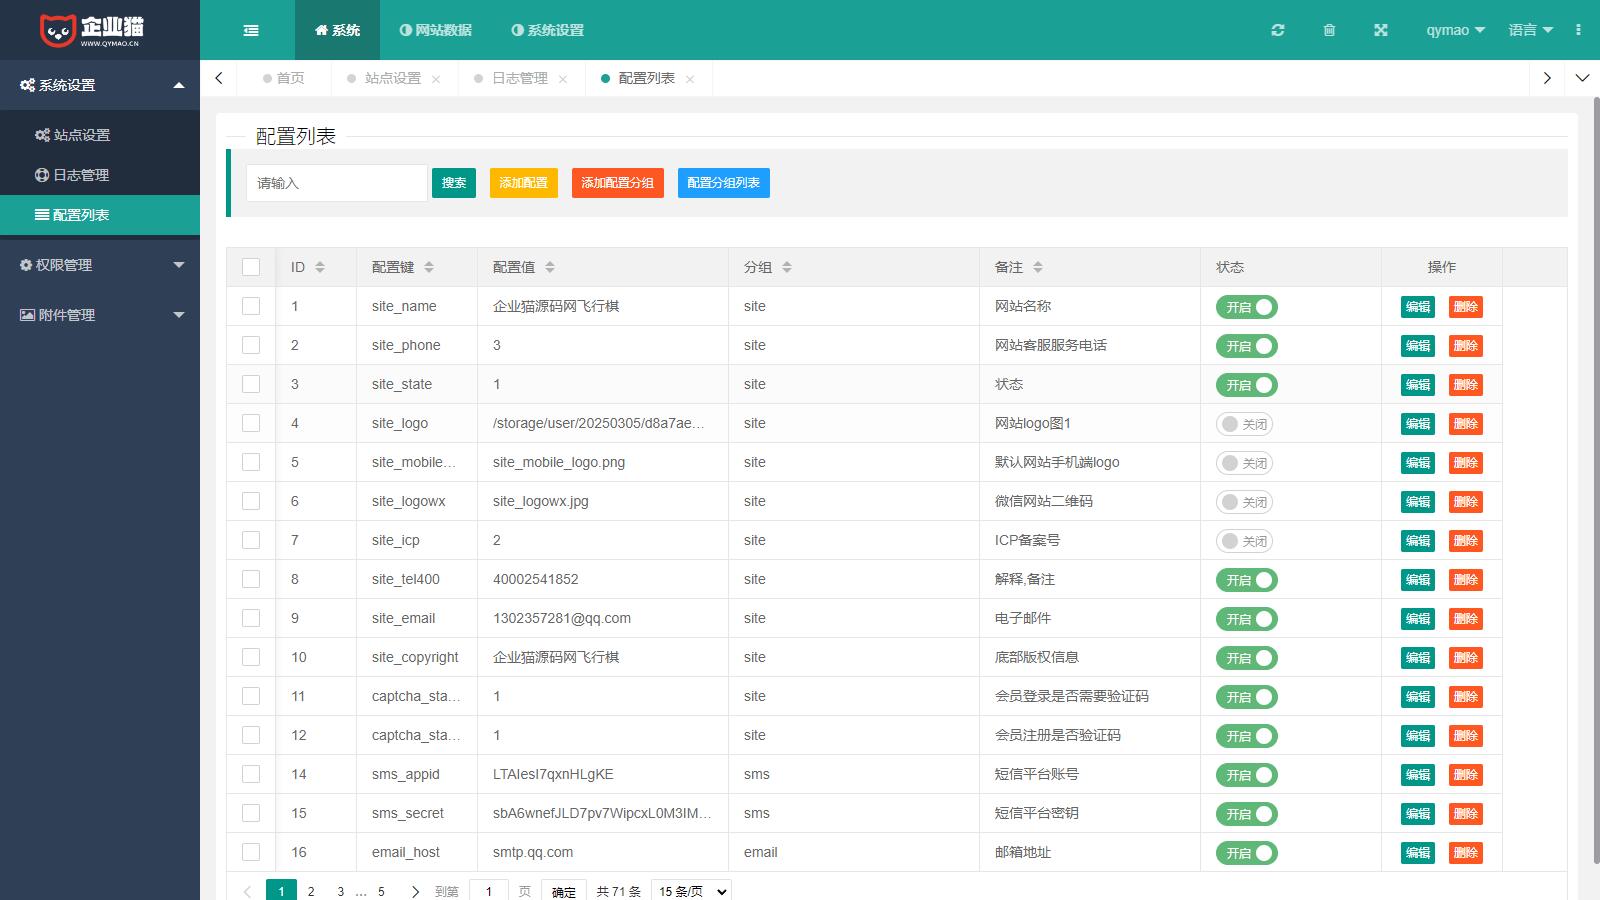Toggle fullscreen with the expand icon

1381,30
